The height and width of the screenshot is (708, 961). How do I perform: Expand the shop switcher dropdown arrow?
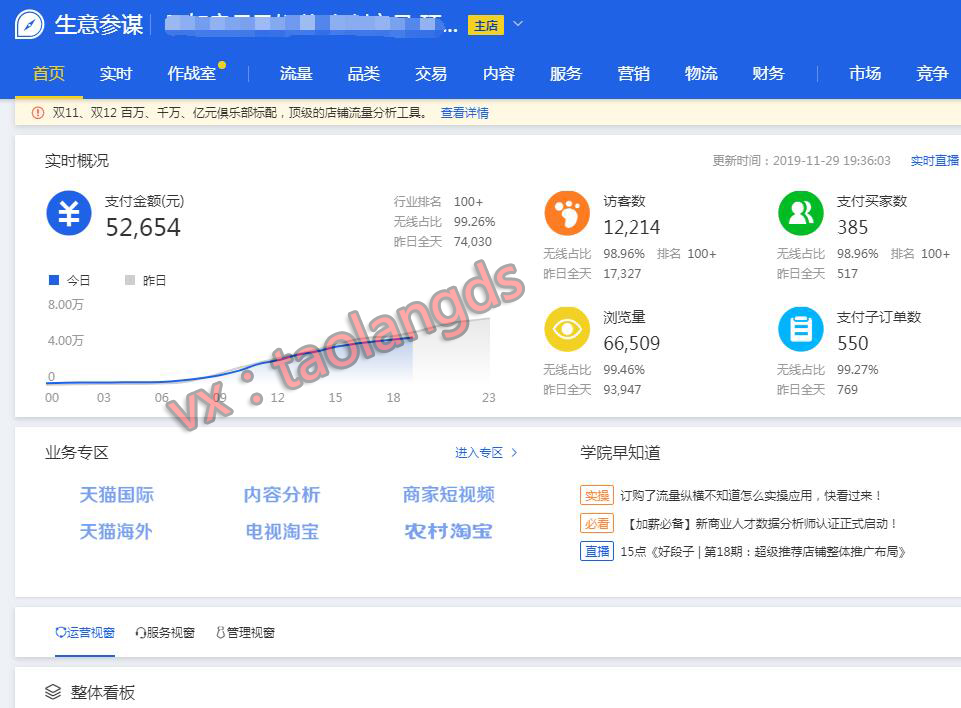[x=518, y=24]
